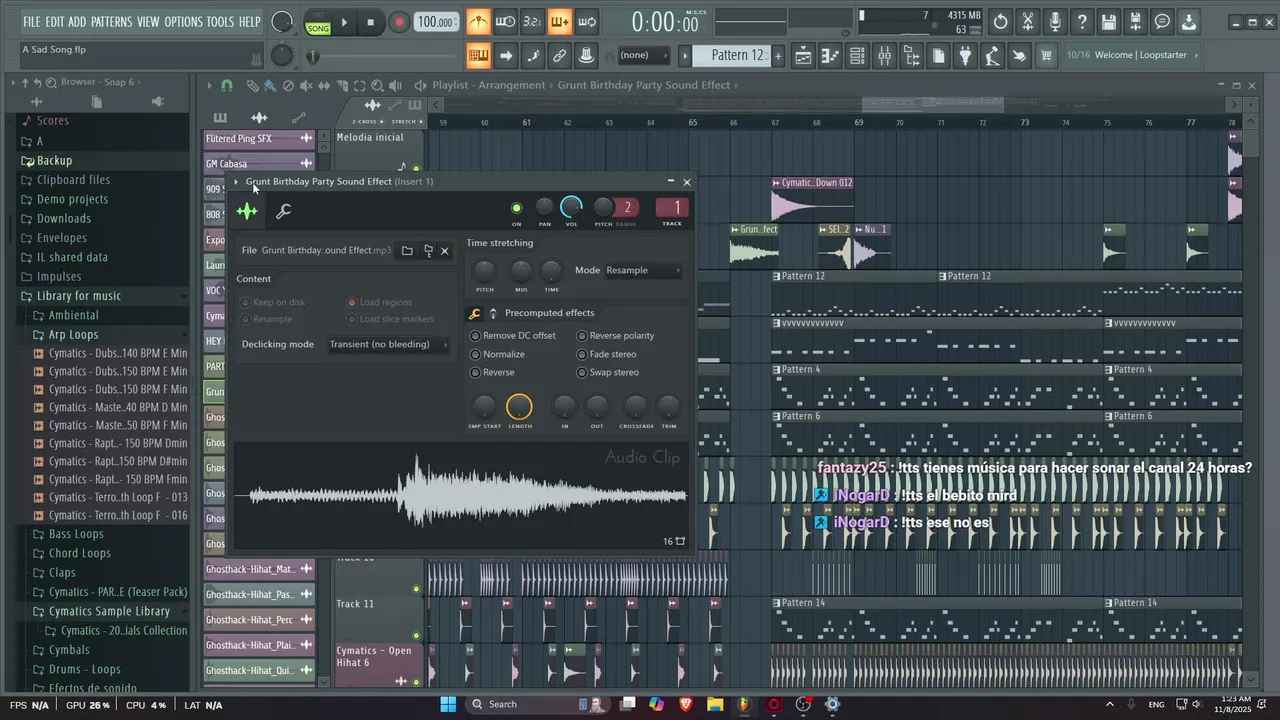Open the PATTERNS menu

[x=111, y=21]
